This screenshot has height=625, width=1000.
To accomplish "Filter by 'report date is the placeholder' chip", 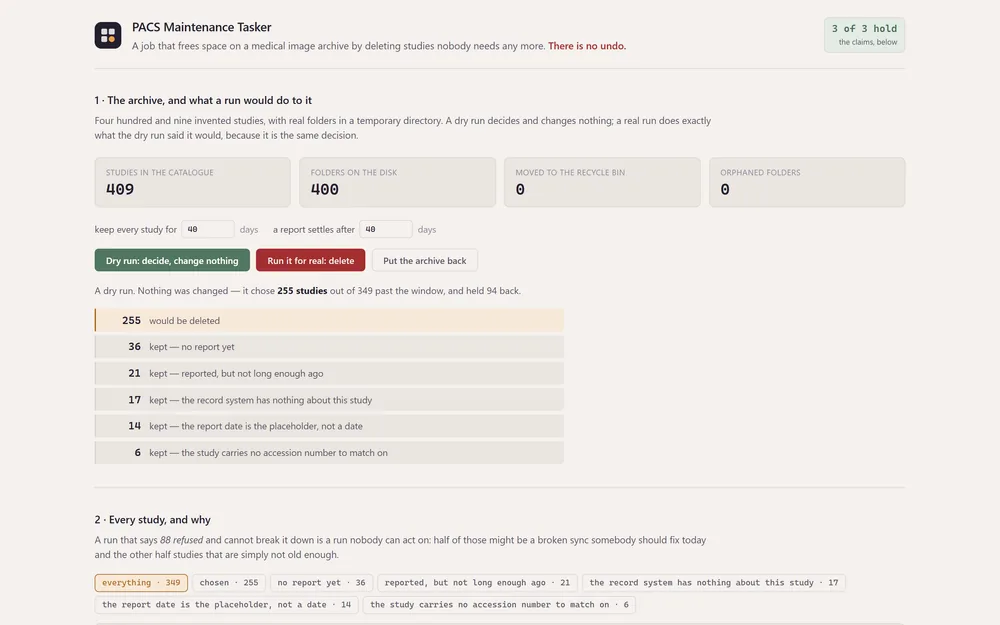I will tap(226, 605).
